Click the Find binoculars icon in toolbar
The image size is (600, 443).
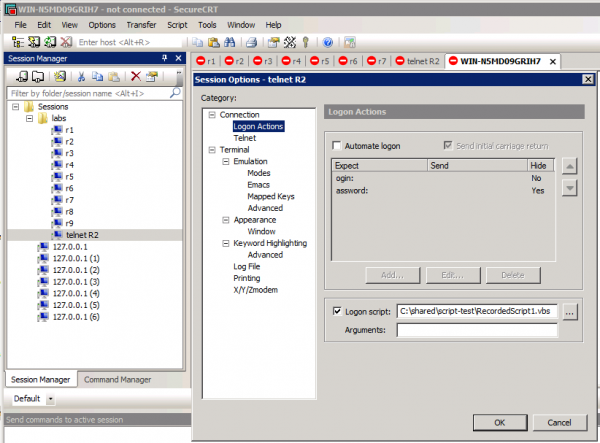click(x=229, y=42)
